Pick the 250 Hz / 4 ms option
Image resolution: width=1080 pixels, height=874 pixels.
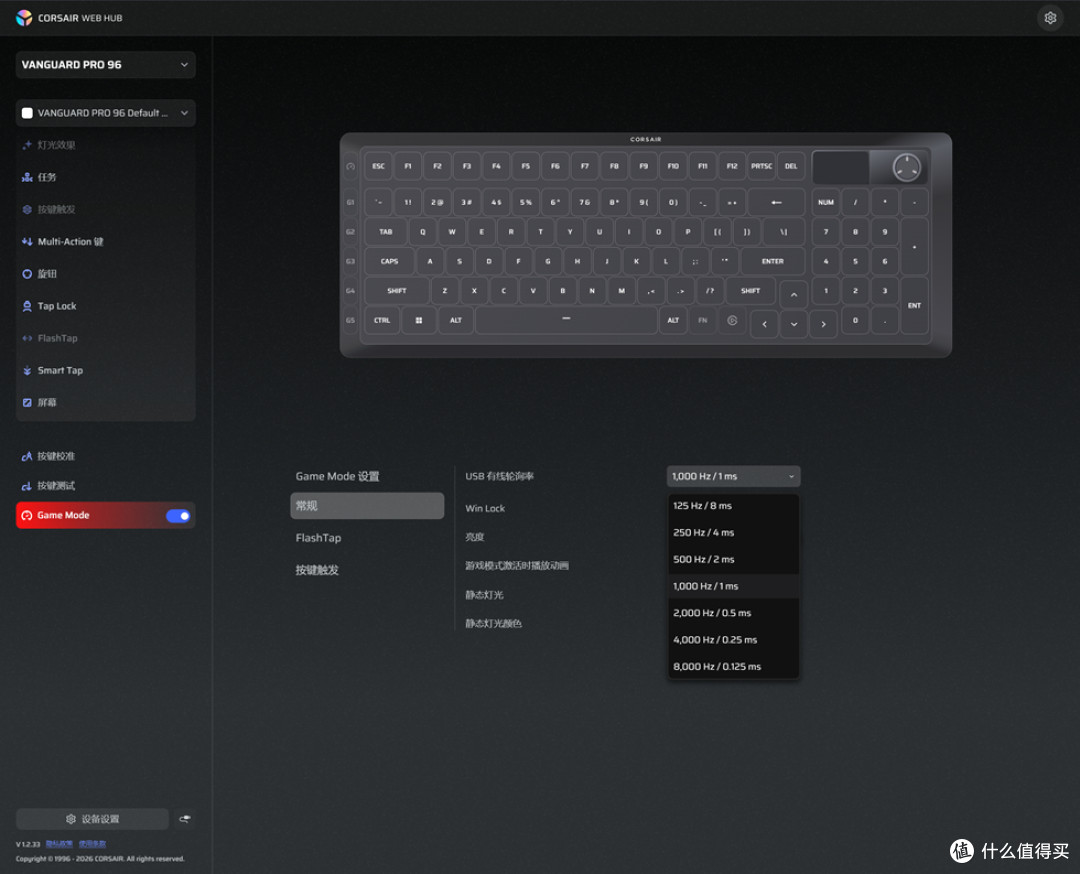(734, 532)
